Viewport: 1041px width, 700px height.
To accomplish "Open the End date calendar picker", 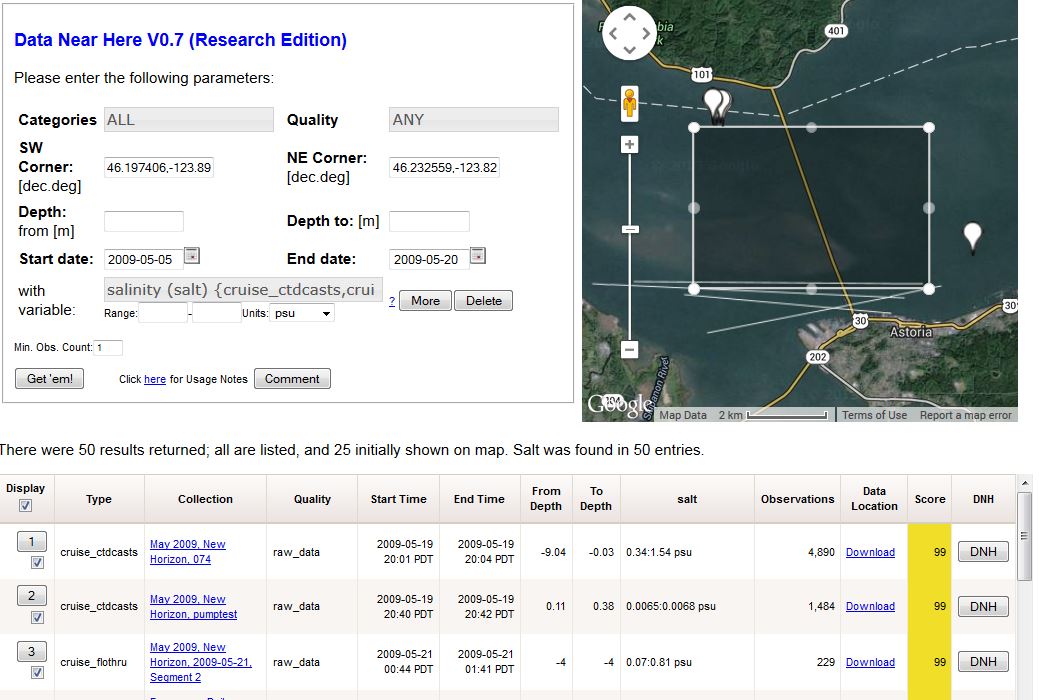I will tap(477, 255).
